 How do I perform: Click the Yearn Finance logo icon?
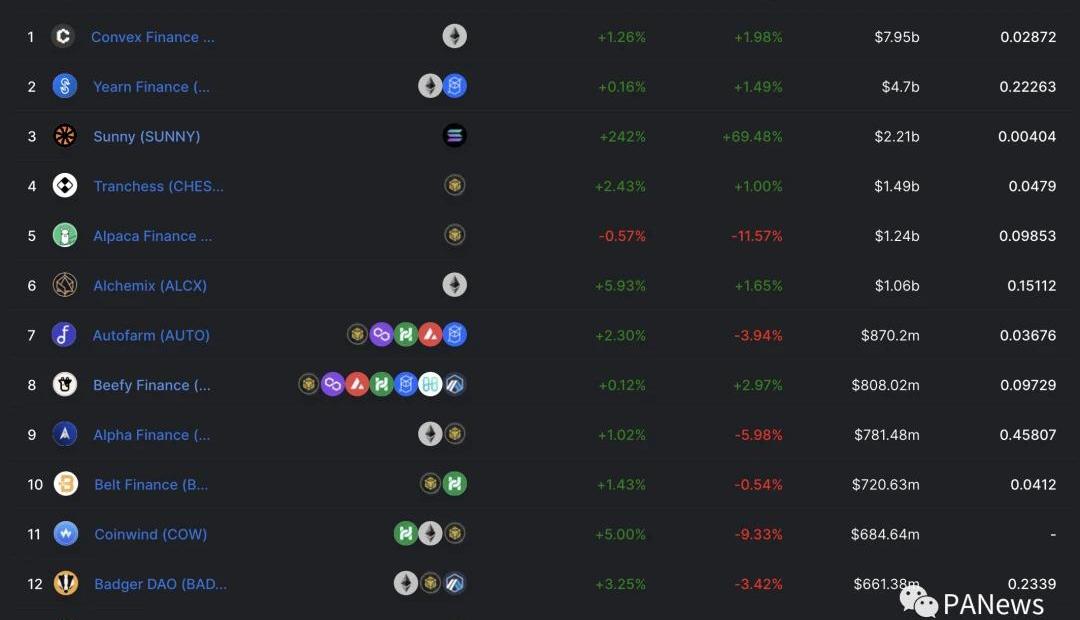coord(65,86)
